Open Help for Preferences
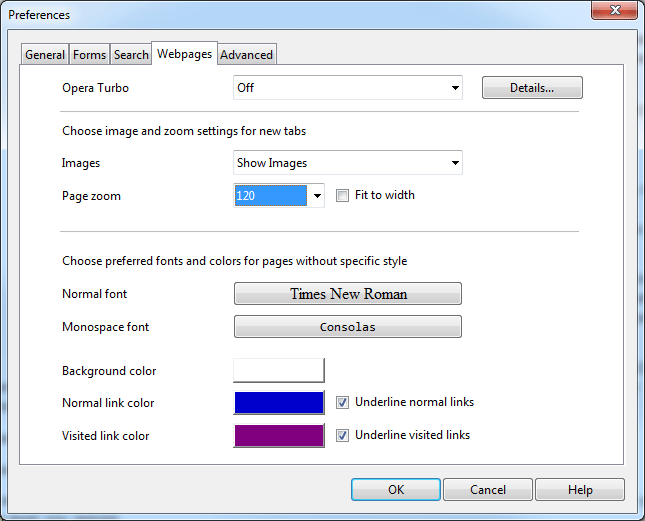Viewport: 645px width, 521px height. (580, 489)
